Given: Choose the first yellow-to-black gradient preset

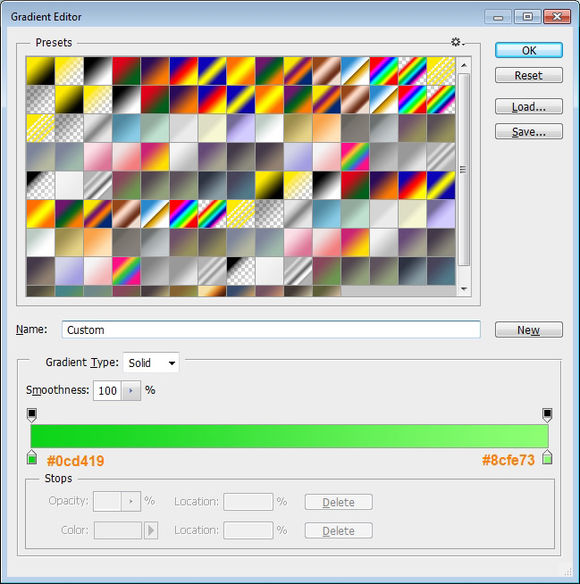Looking at the screenshot, I should 40,71.
